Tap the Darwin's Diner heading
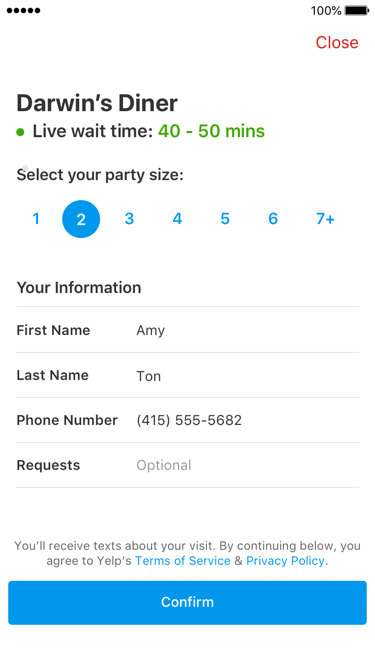The image size is (375, 667). (97, 103)
